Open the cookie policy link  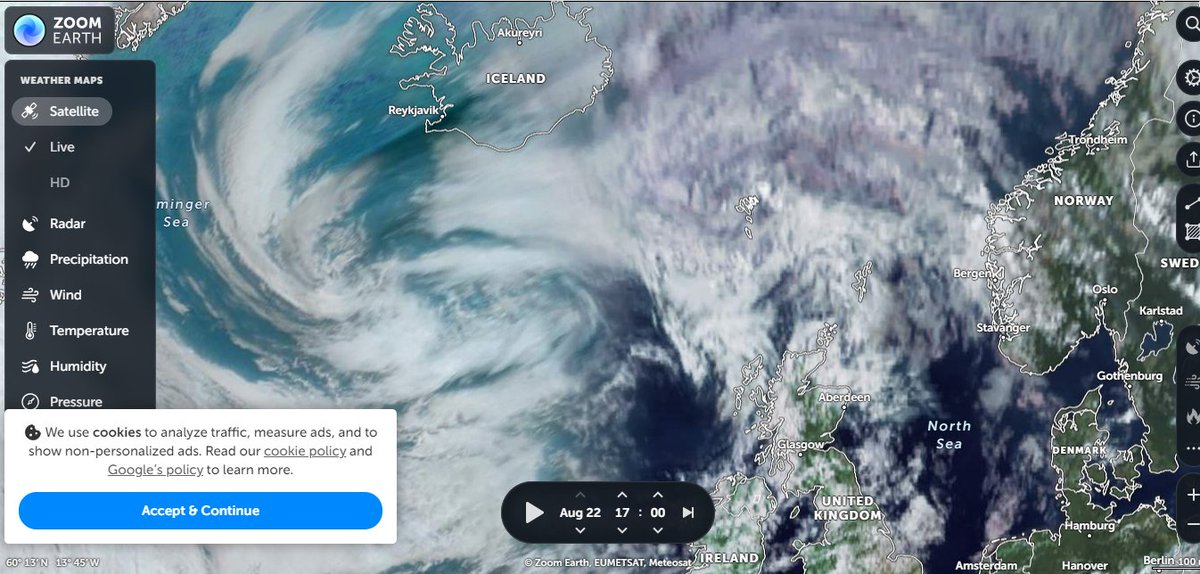[x=305, y=451]
